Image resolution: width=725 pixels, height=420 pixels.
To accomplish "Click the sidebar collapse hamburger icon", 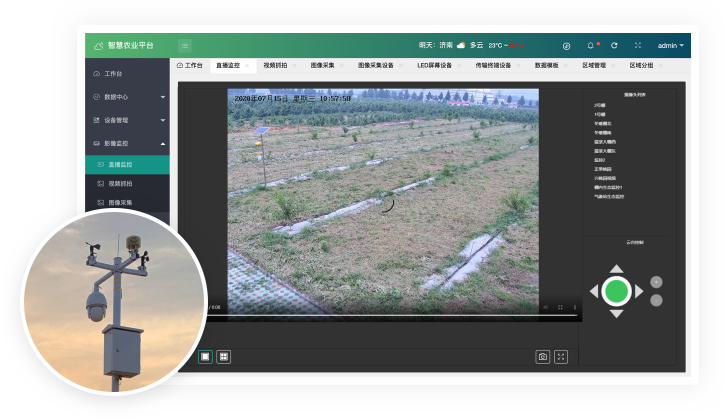I will (185, 45).
